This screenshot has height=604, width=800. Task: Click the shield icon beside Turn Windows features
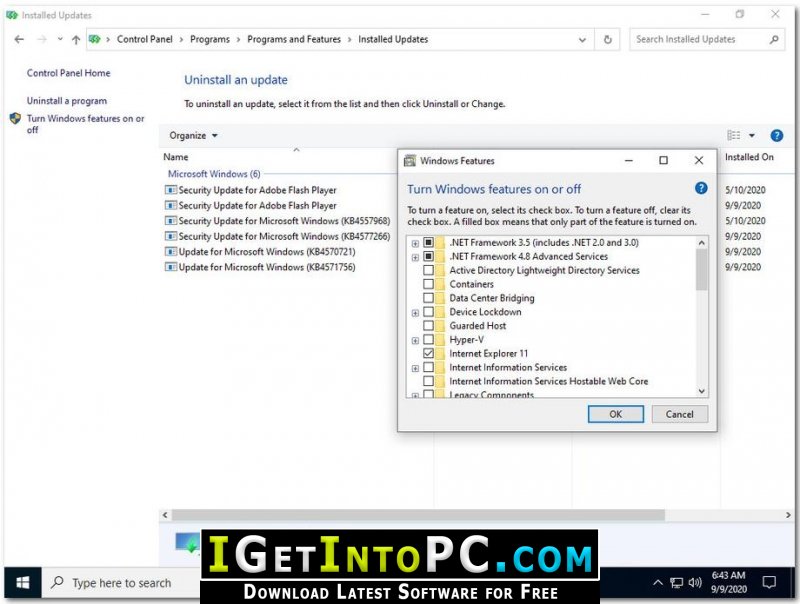15,119
